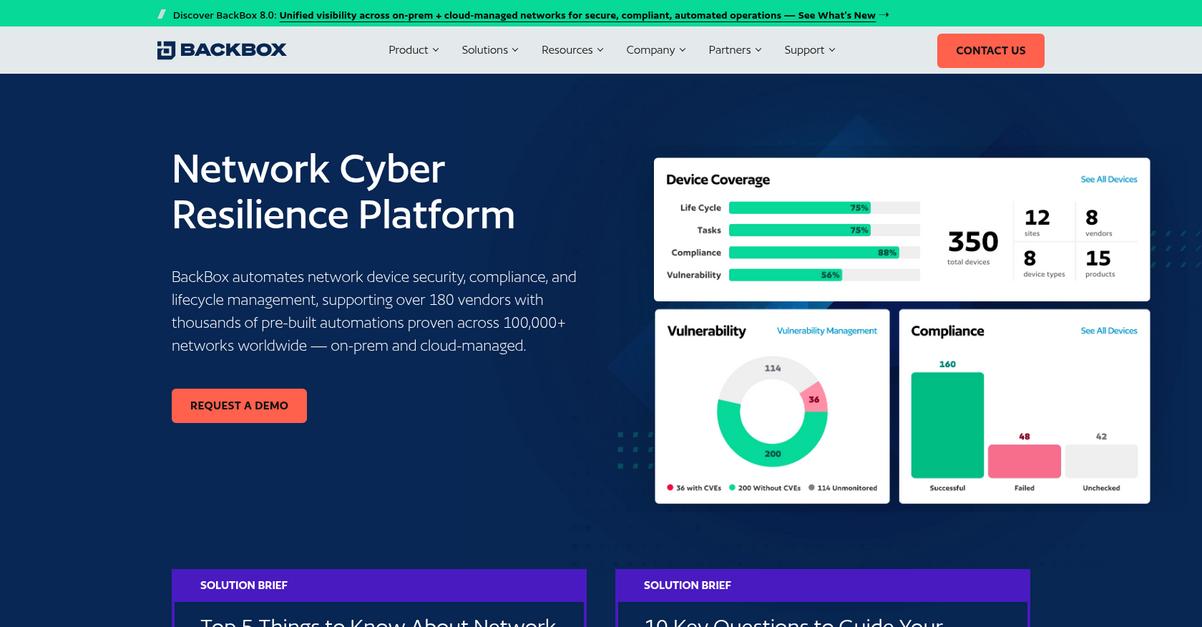Click the green Successful bar in Compliance chart
Screen dimensions: 1202x627
[947, 425]
